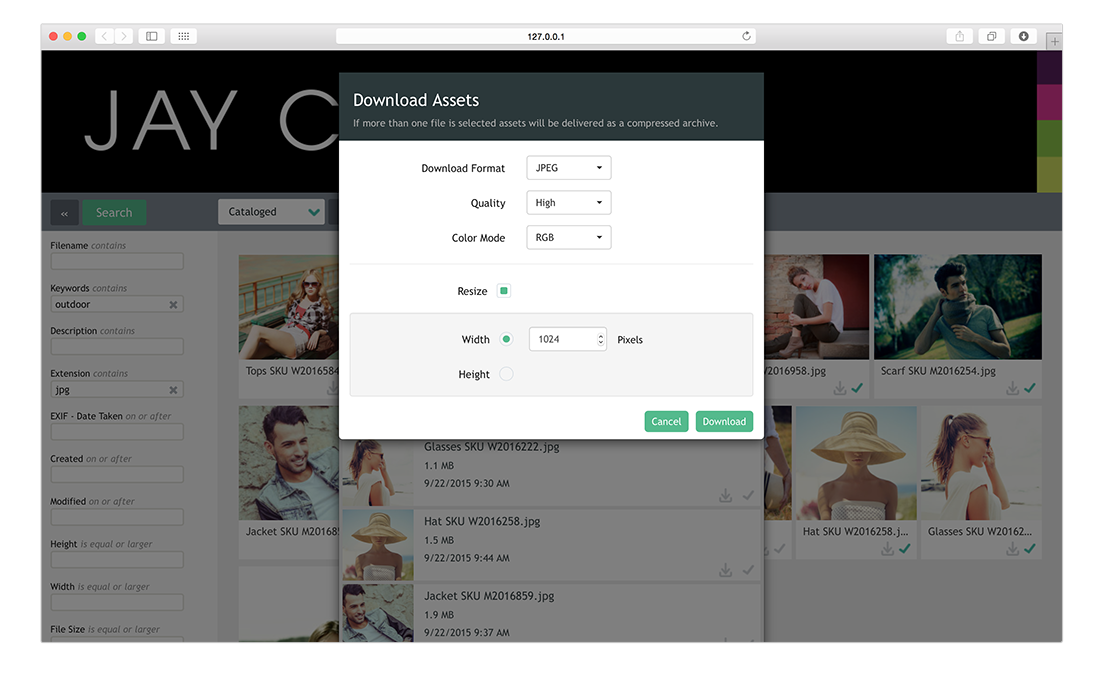Click the Width is equal or larger field
The height and width of the screenshot is (700, 1103).
(x=117, y=603)
